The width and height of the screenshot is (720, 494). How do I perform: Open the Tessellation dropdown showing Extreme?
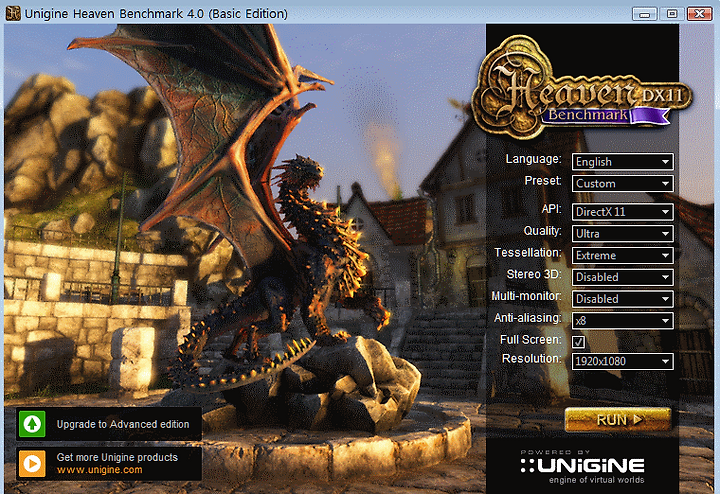[x=623, y=255]
